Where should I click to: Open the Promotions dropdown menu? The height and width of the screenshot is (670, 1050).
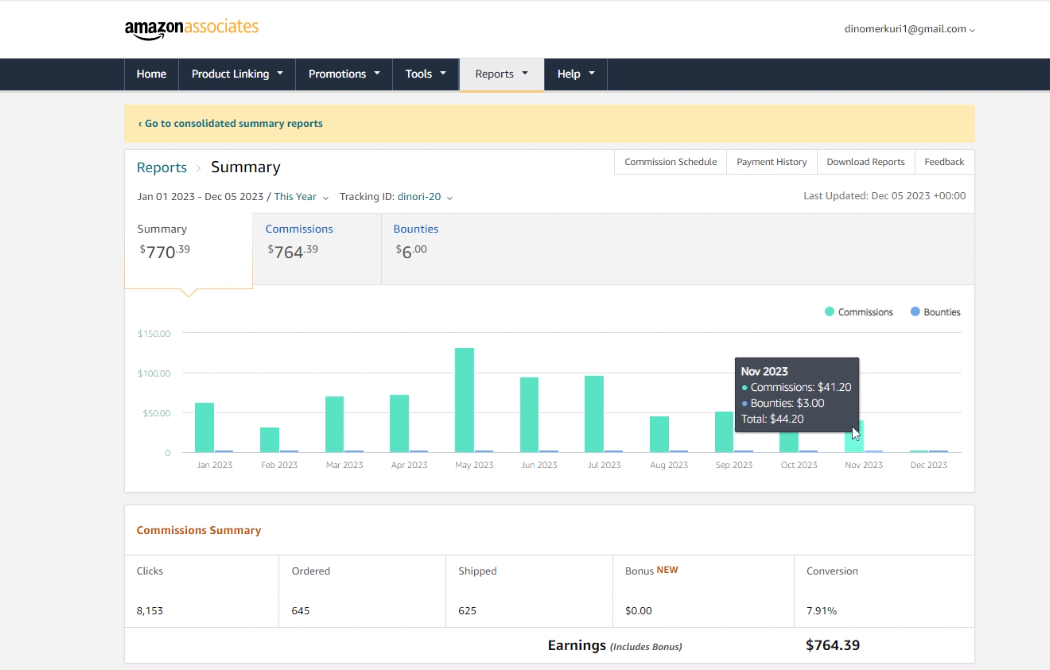(x=344, y=74)
